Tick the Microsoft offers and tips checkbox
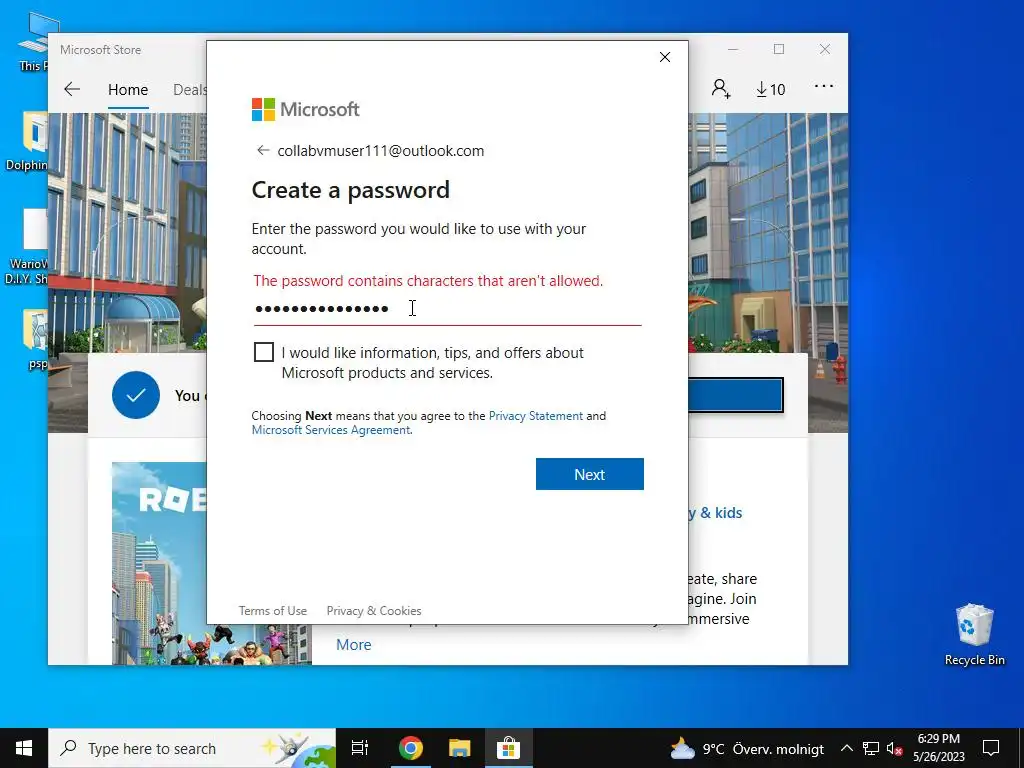 pos(264,352)
